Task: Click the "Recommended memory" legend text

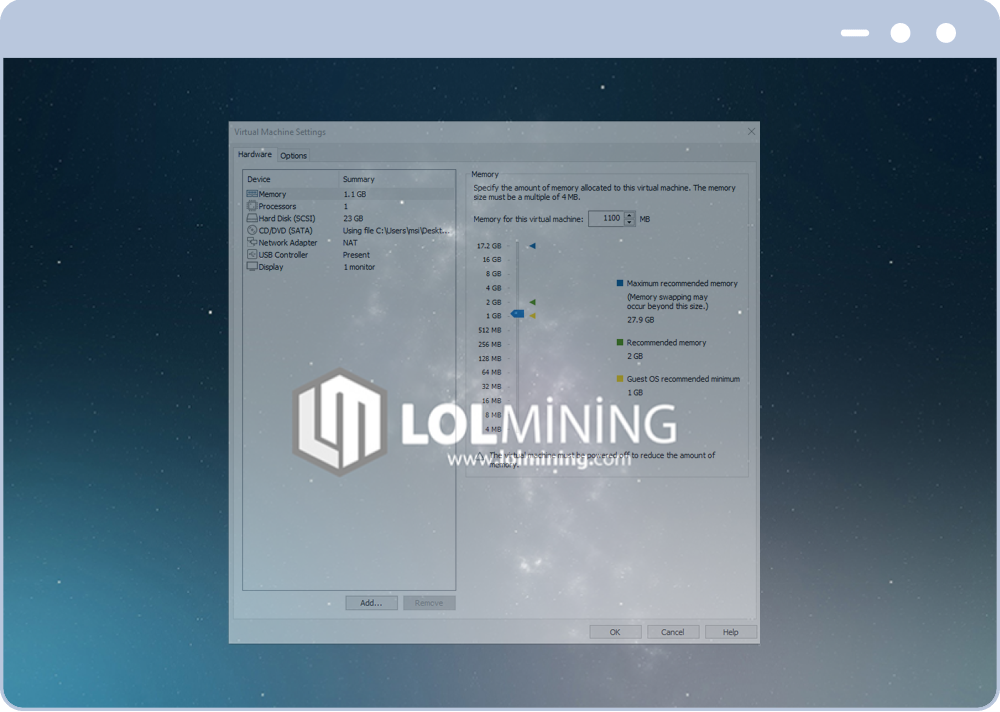Action: [666, 343]
